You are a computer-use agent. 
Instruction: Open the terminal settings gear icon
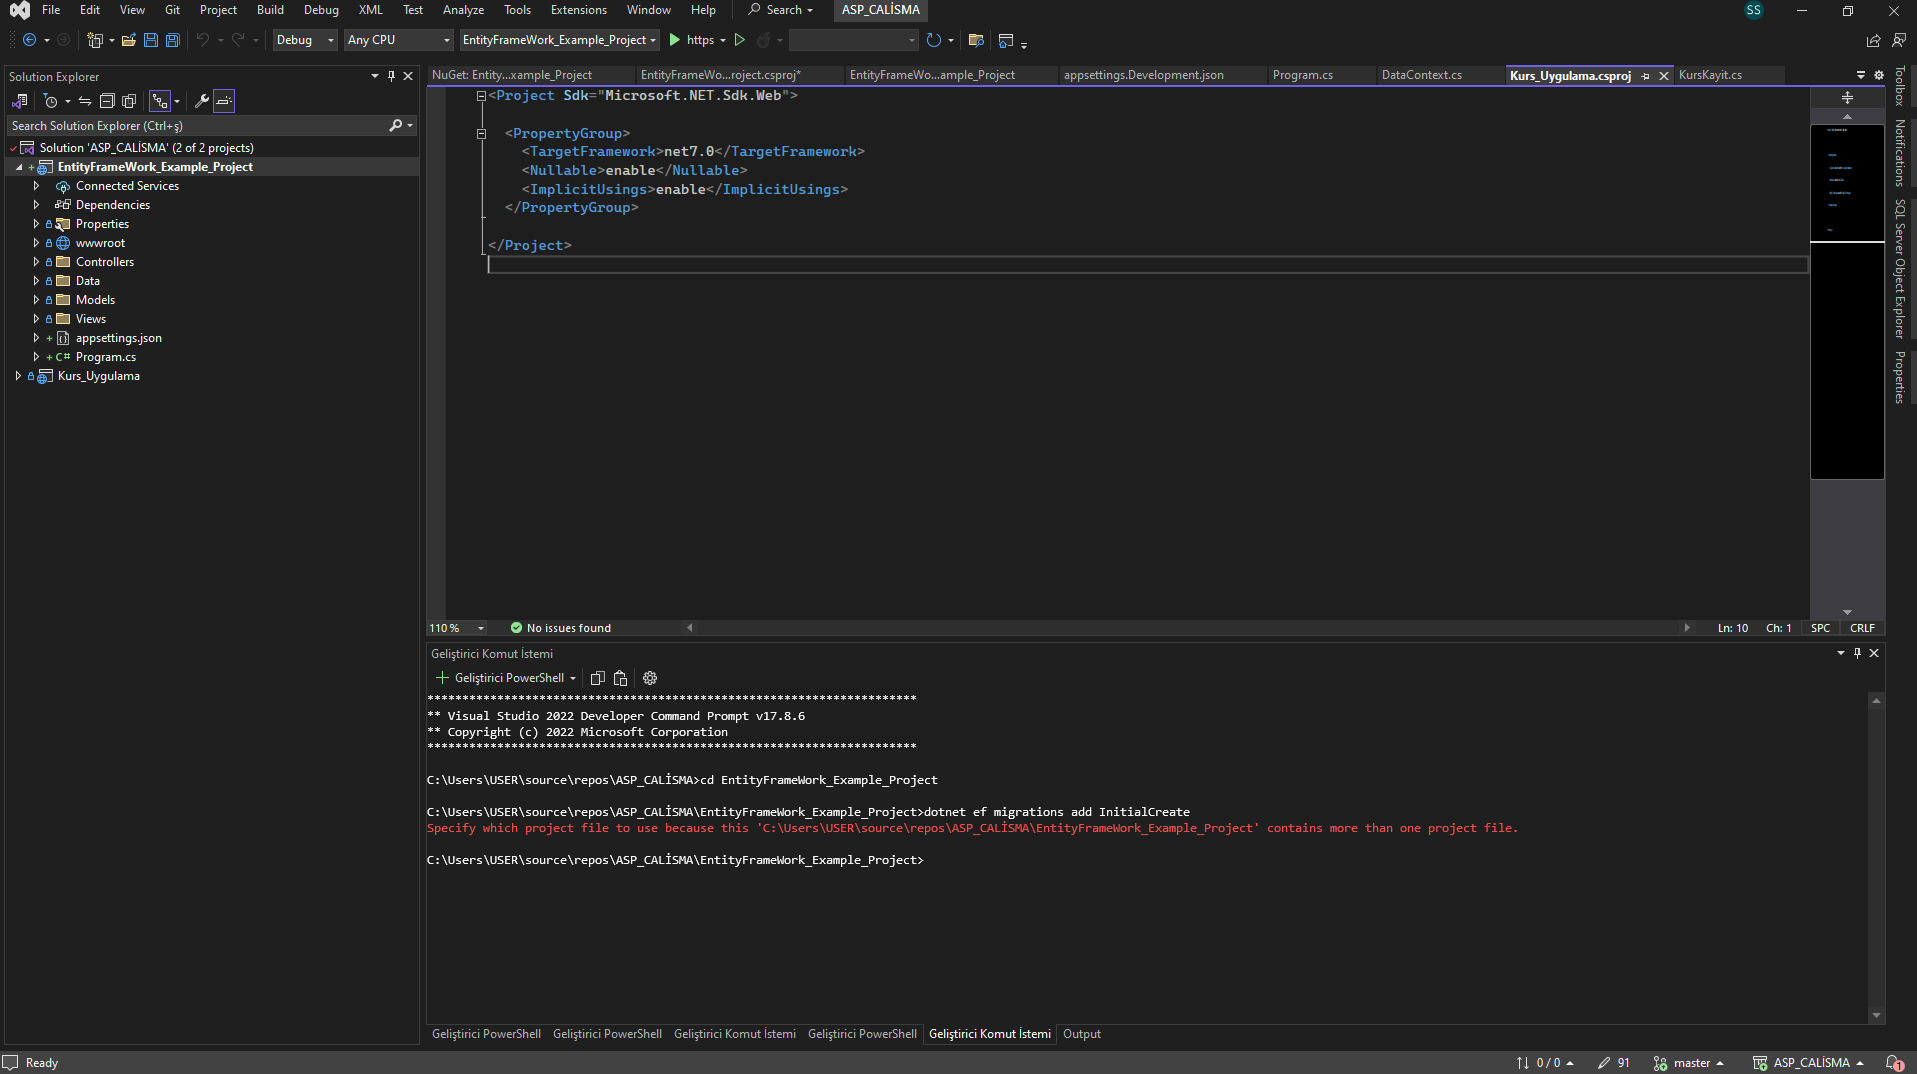pos(649,678)
